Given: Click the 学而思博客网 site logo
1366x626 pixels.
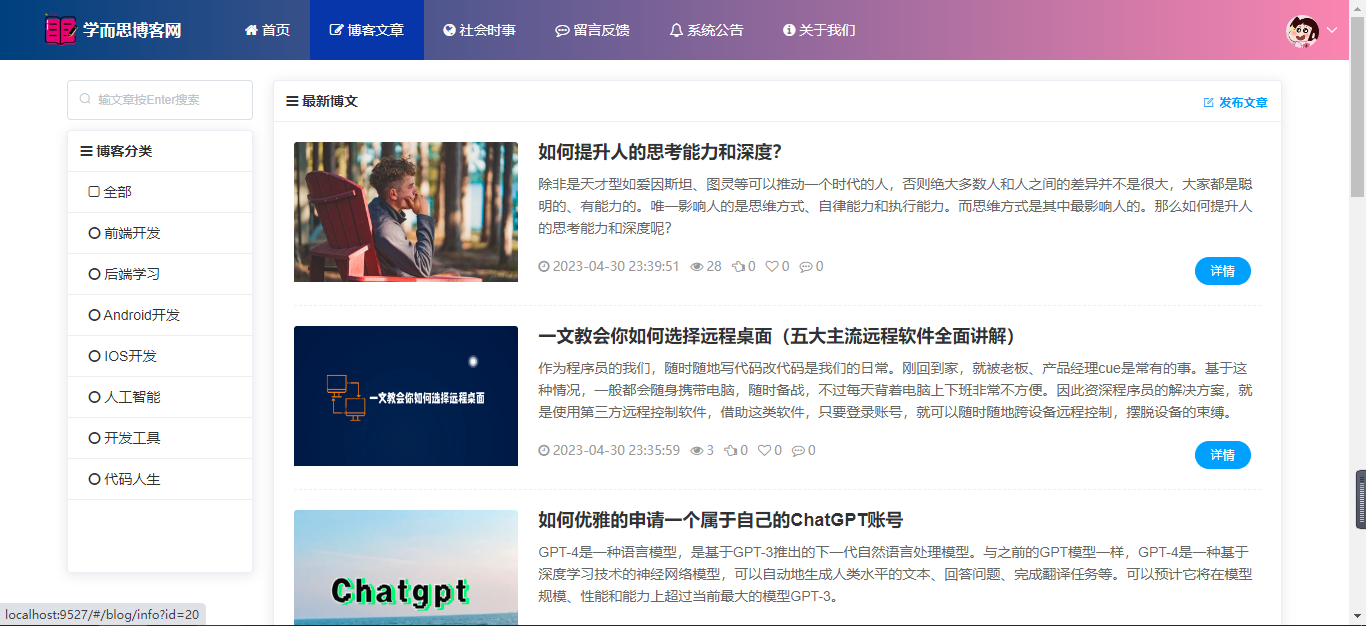Looking at the screenshot, I should [x=113, y=30].
